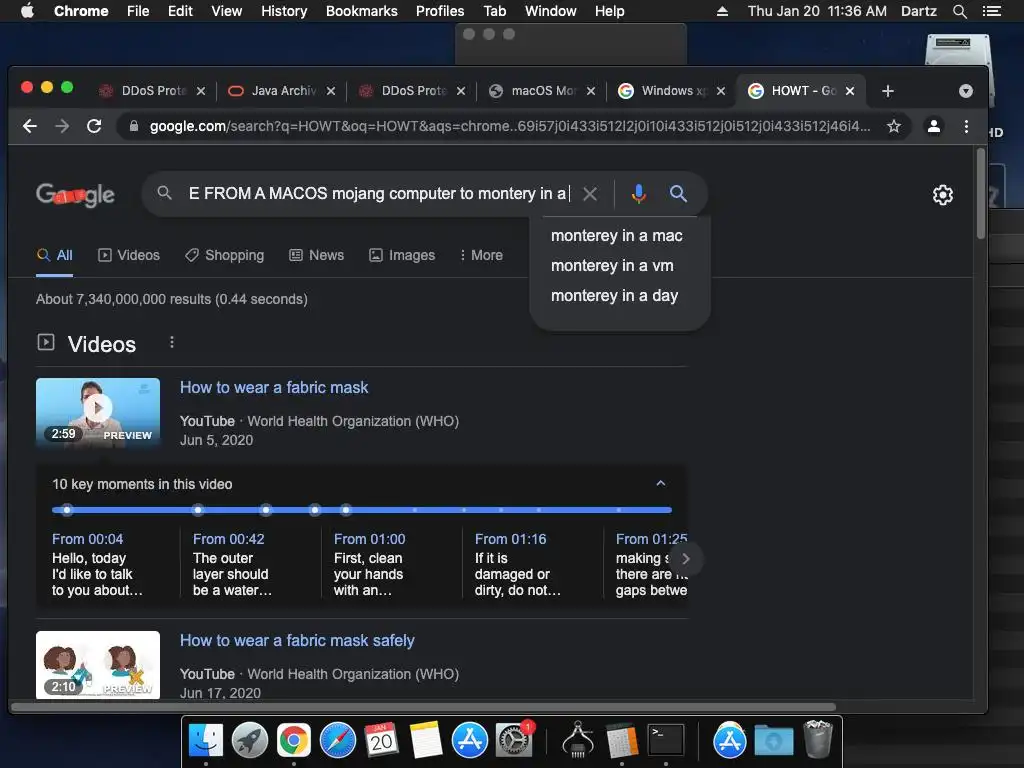Open the Videos section three-dot options
1024x768 pixels.
[172, 342]
